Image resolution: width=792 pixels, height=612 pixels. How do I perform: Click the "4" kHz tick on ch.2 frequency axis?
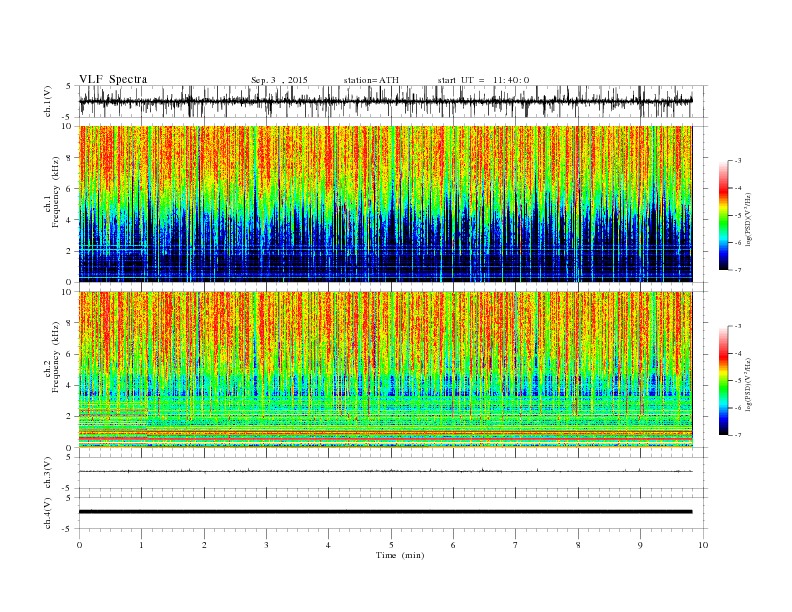(x=69, y=385)
